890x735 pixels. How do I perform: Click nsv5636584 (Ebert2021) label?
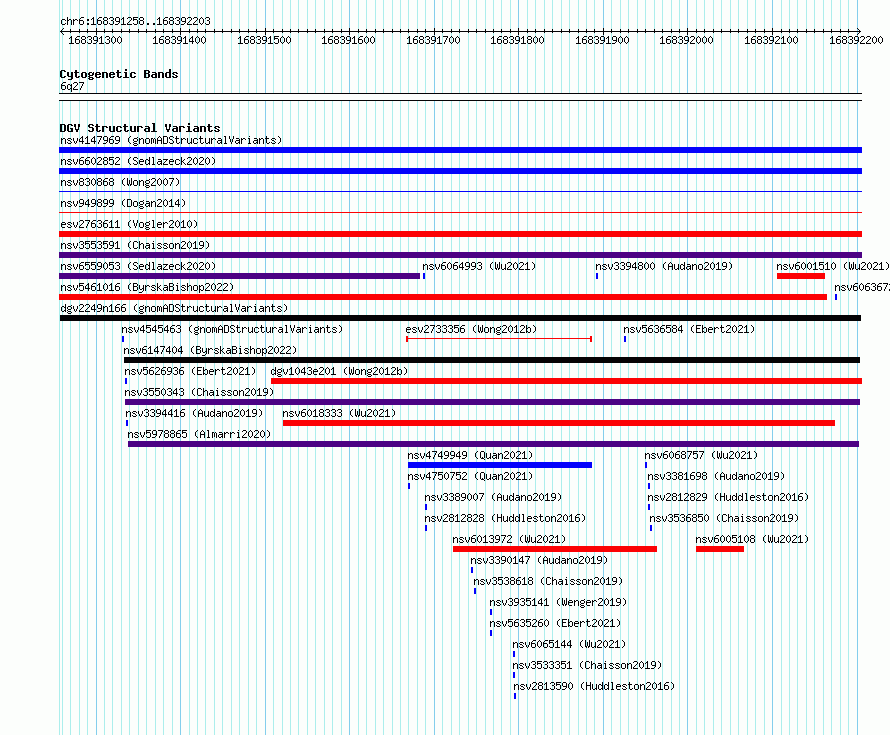[x=689, y=329]
